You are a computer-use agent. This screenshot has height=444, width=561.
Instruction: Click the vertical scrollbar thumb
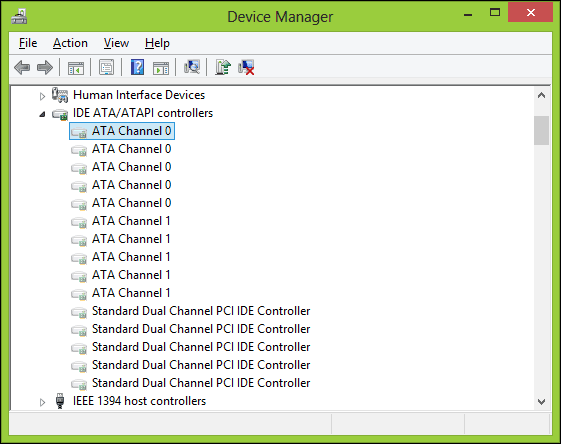[541, 130]
